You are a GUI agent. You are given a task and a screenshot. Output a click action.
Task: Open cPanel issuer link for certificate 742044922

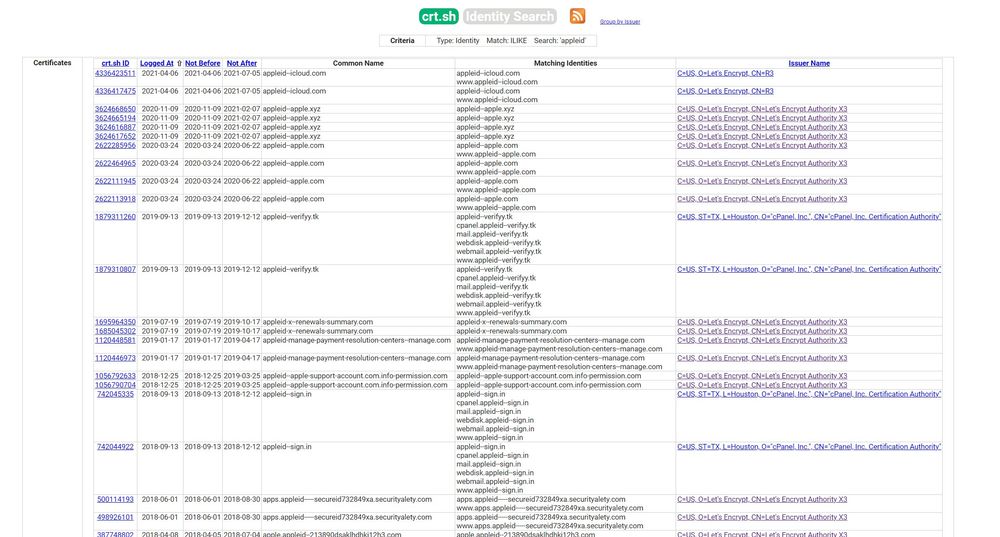809,446
